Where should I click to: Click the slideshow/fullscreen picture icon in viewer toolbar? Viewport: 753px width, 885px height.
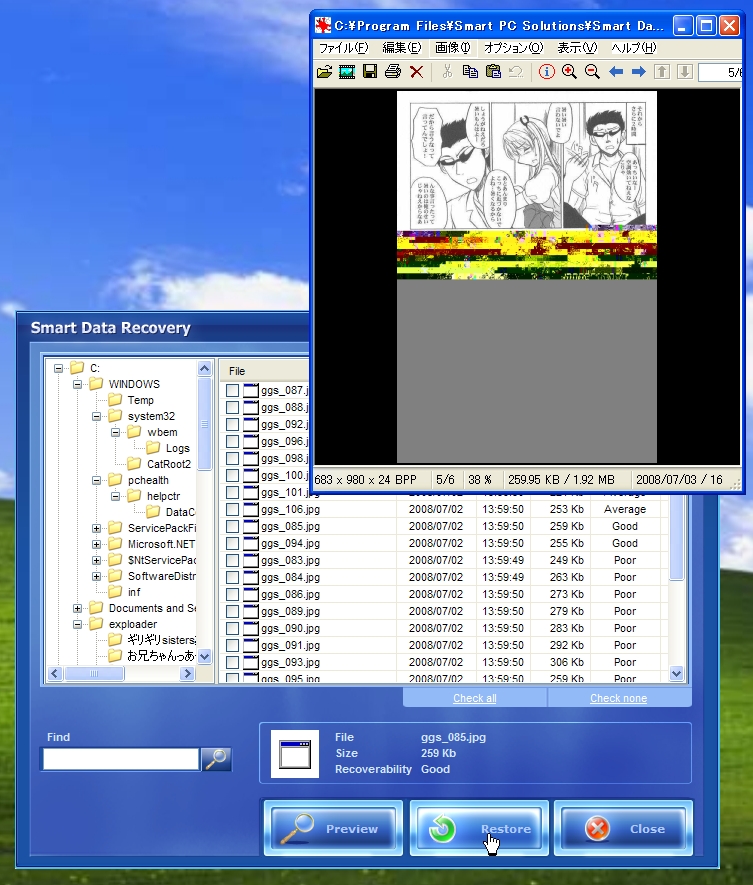point(347,72)
